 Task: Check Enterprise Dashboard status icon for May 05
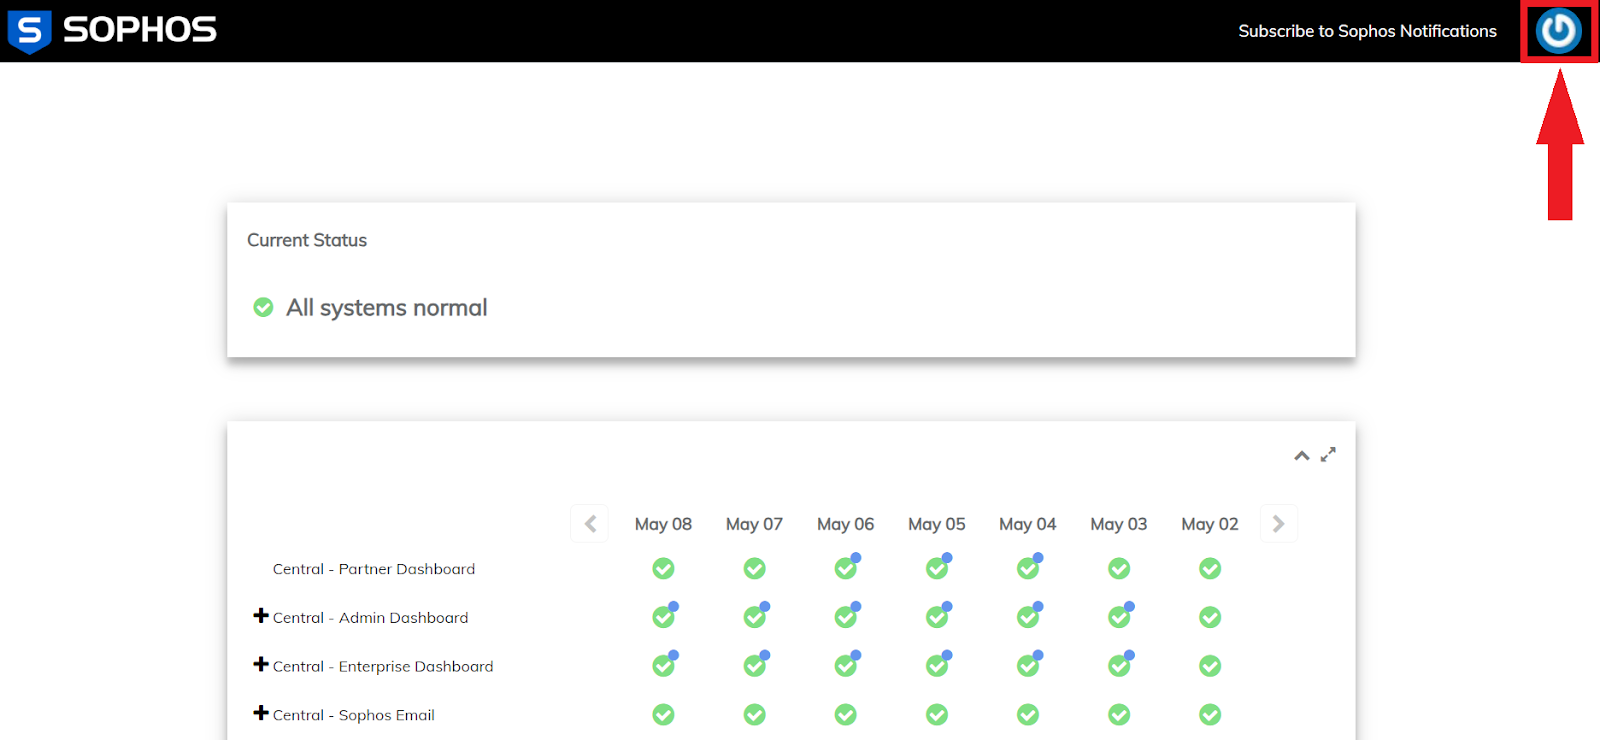pyautogui.click(x=937, y=665)
